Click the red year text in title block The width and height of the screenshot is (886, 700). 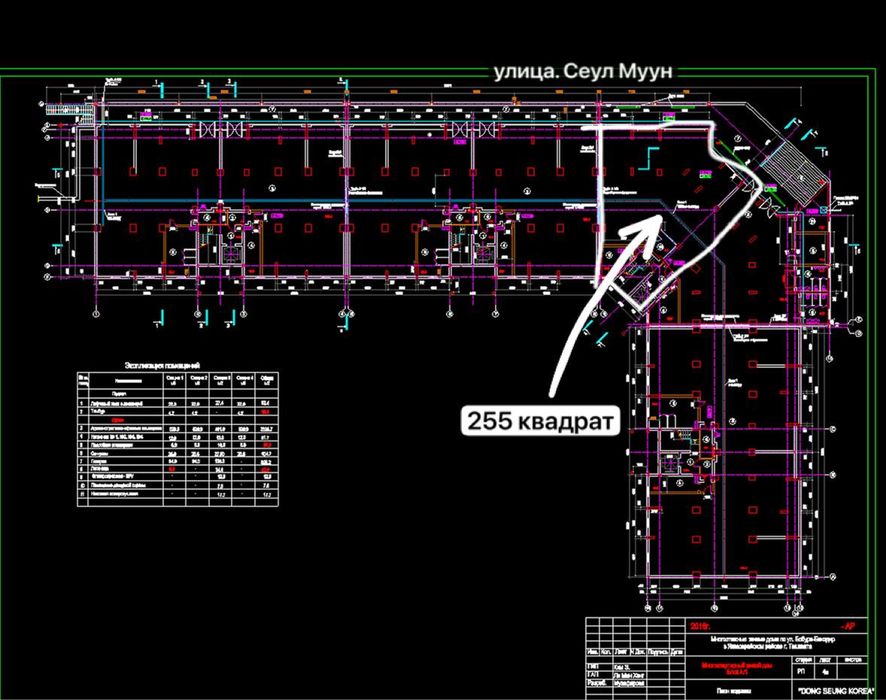pos(702,626)
